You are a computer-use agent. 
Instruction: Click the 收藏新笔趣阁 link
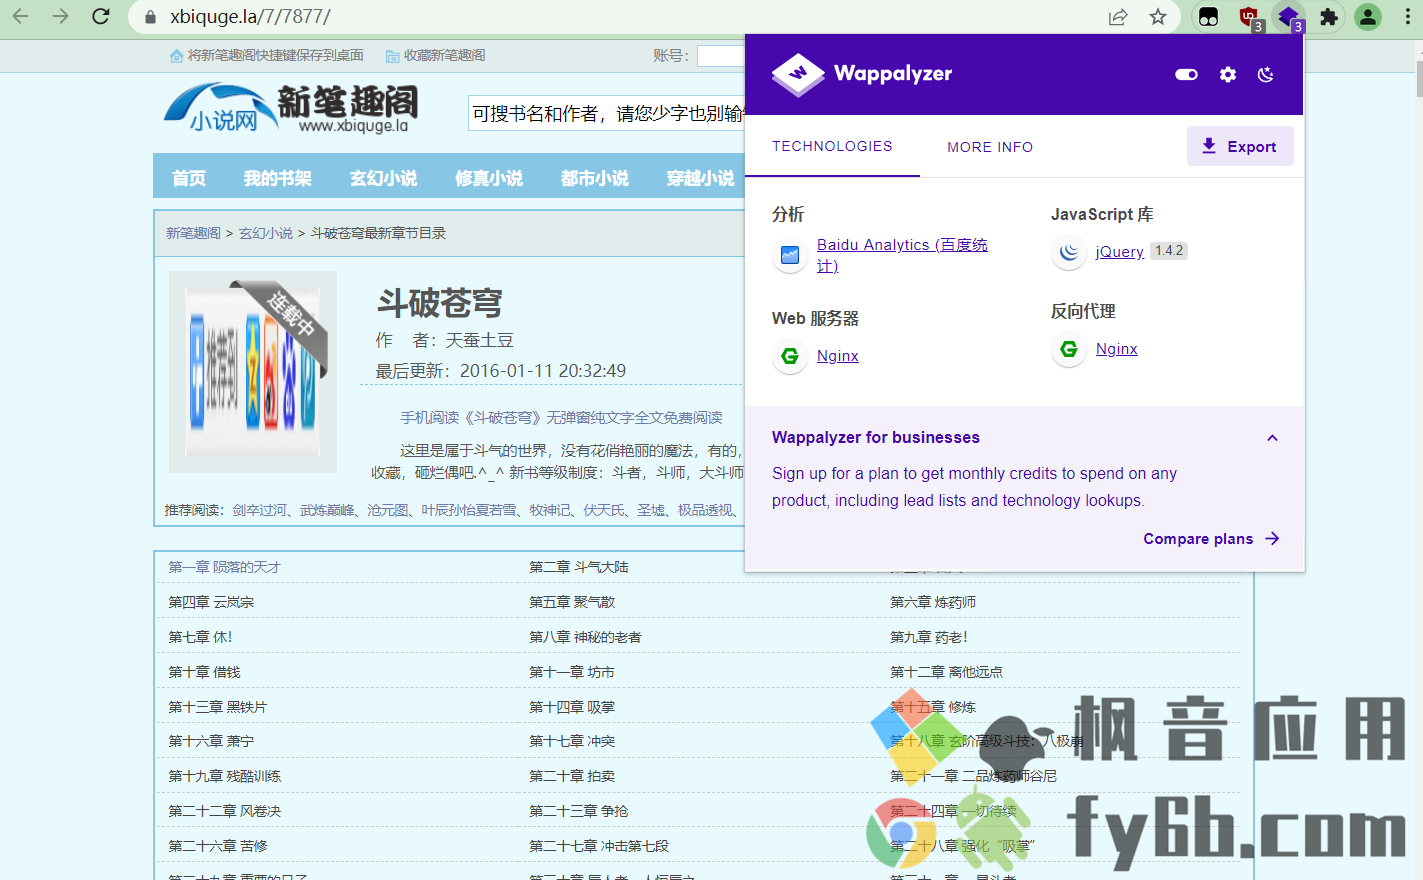click(436, 55)
